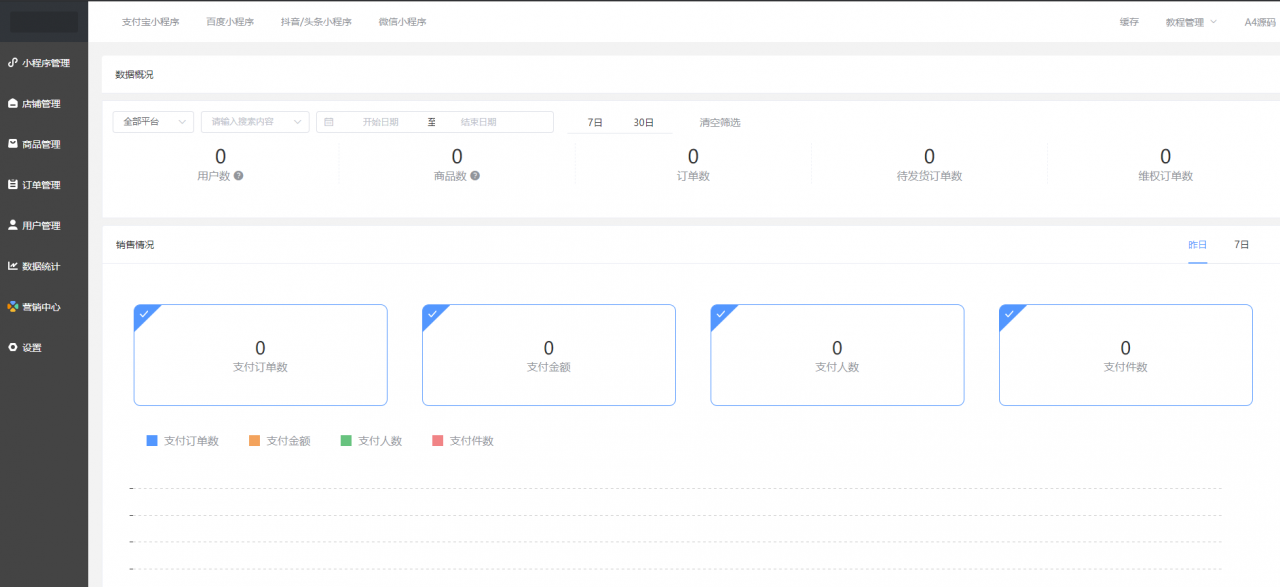Click the help icon beside 商品数
Image resolution: width=1280 pixels, height=587 pixels.
(x=475, y=176)
